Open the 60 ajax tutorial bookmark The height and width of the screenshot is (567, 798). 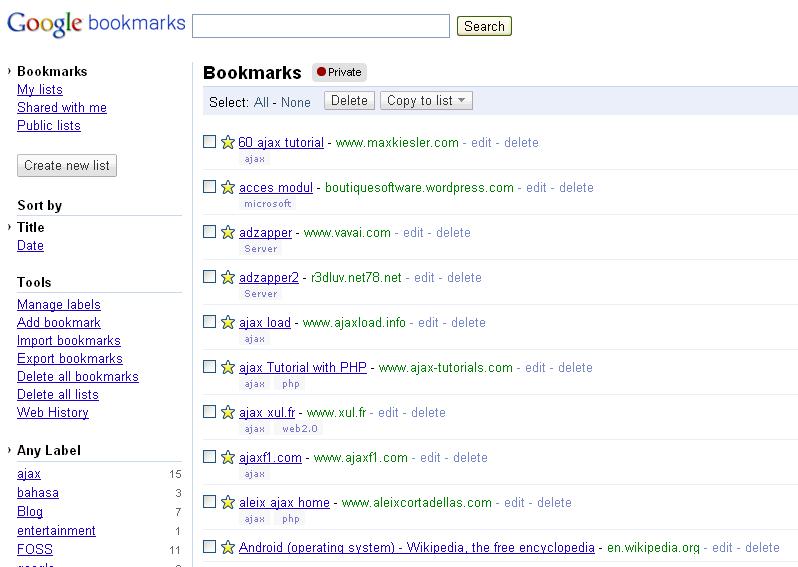click(x=281, y=143)
